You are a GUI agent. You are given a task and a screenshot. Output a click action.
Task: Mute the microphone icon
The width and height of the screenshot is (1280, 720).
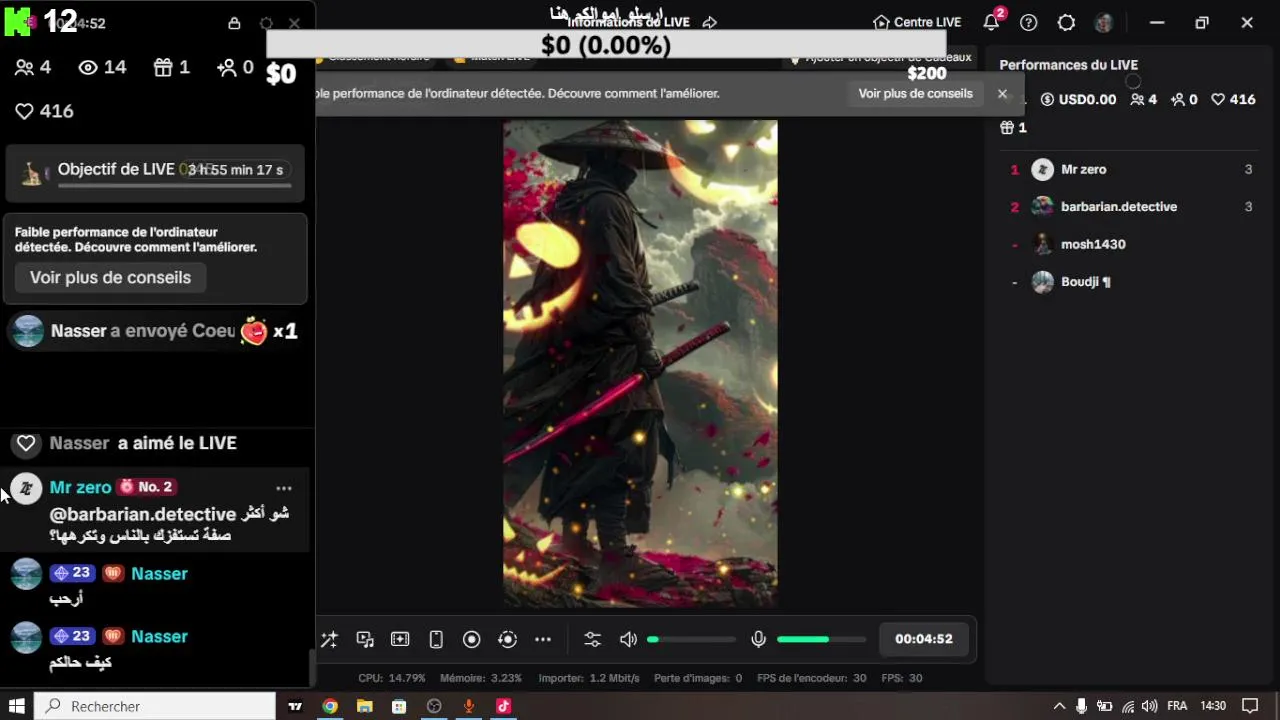pos(759,639)
